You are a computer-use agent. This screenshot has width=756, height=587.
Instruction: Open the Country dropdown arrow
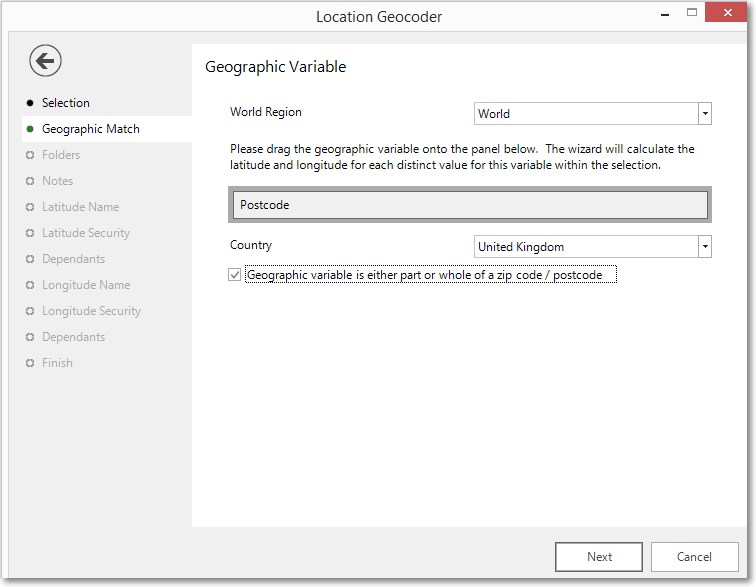pos(705,246)
